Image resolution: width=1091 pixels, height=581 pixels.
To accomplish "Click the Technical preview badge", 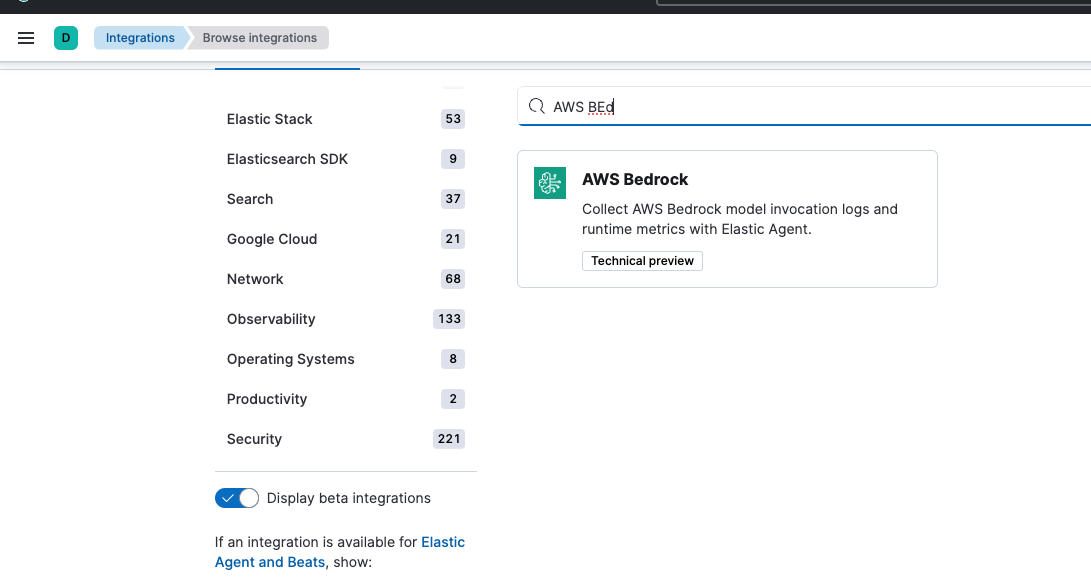I will (642, 261).
